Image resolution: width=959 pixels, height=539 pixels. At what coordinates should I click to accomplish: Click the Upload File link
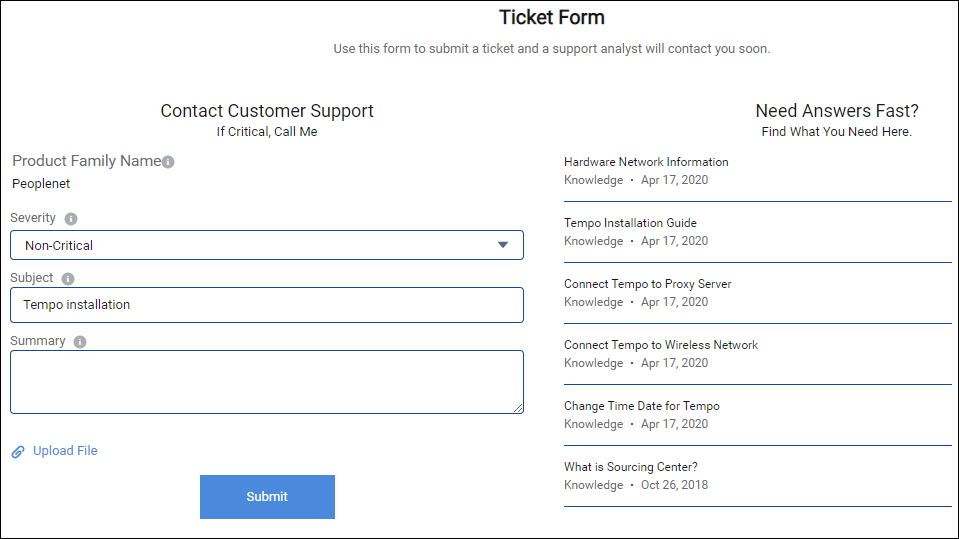65,451
